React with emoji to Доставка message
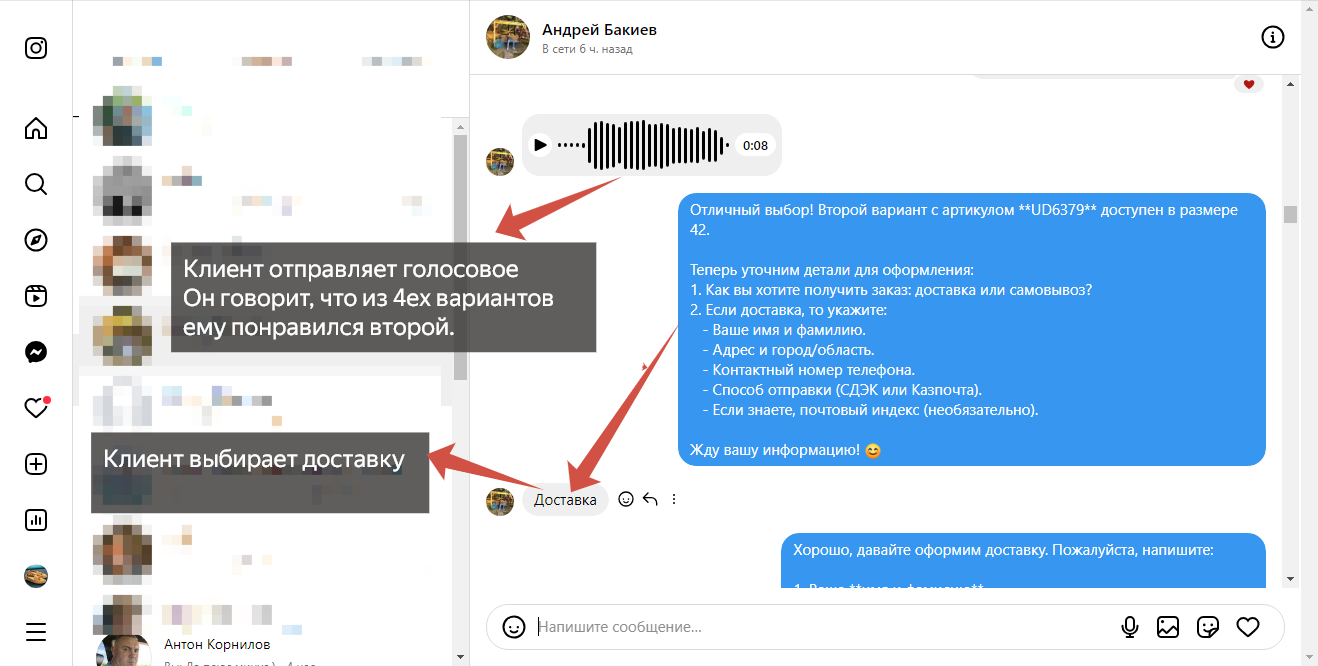1318x666 pixels. pyautogui.click(x=626, y=499)
